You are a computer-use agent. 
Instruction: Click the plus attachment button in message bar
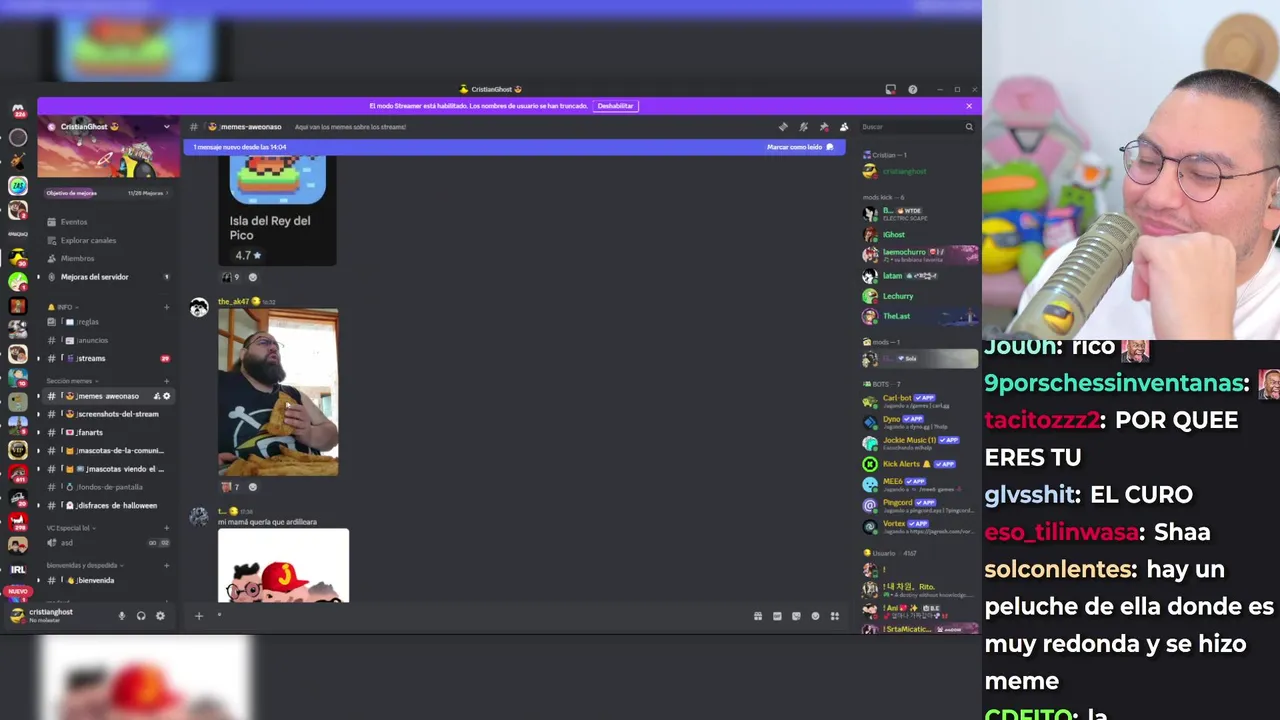[199, 616]
